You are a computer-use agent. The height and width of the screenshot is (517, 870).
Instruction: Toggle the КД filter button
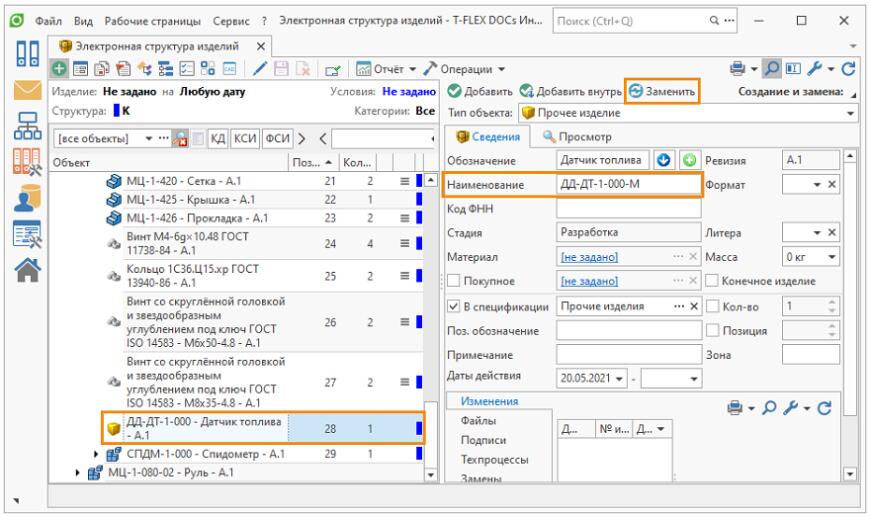click(218, 138)
